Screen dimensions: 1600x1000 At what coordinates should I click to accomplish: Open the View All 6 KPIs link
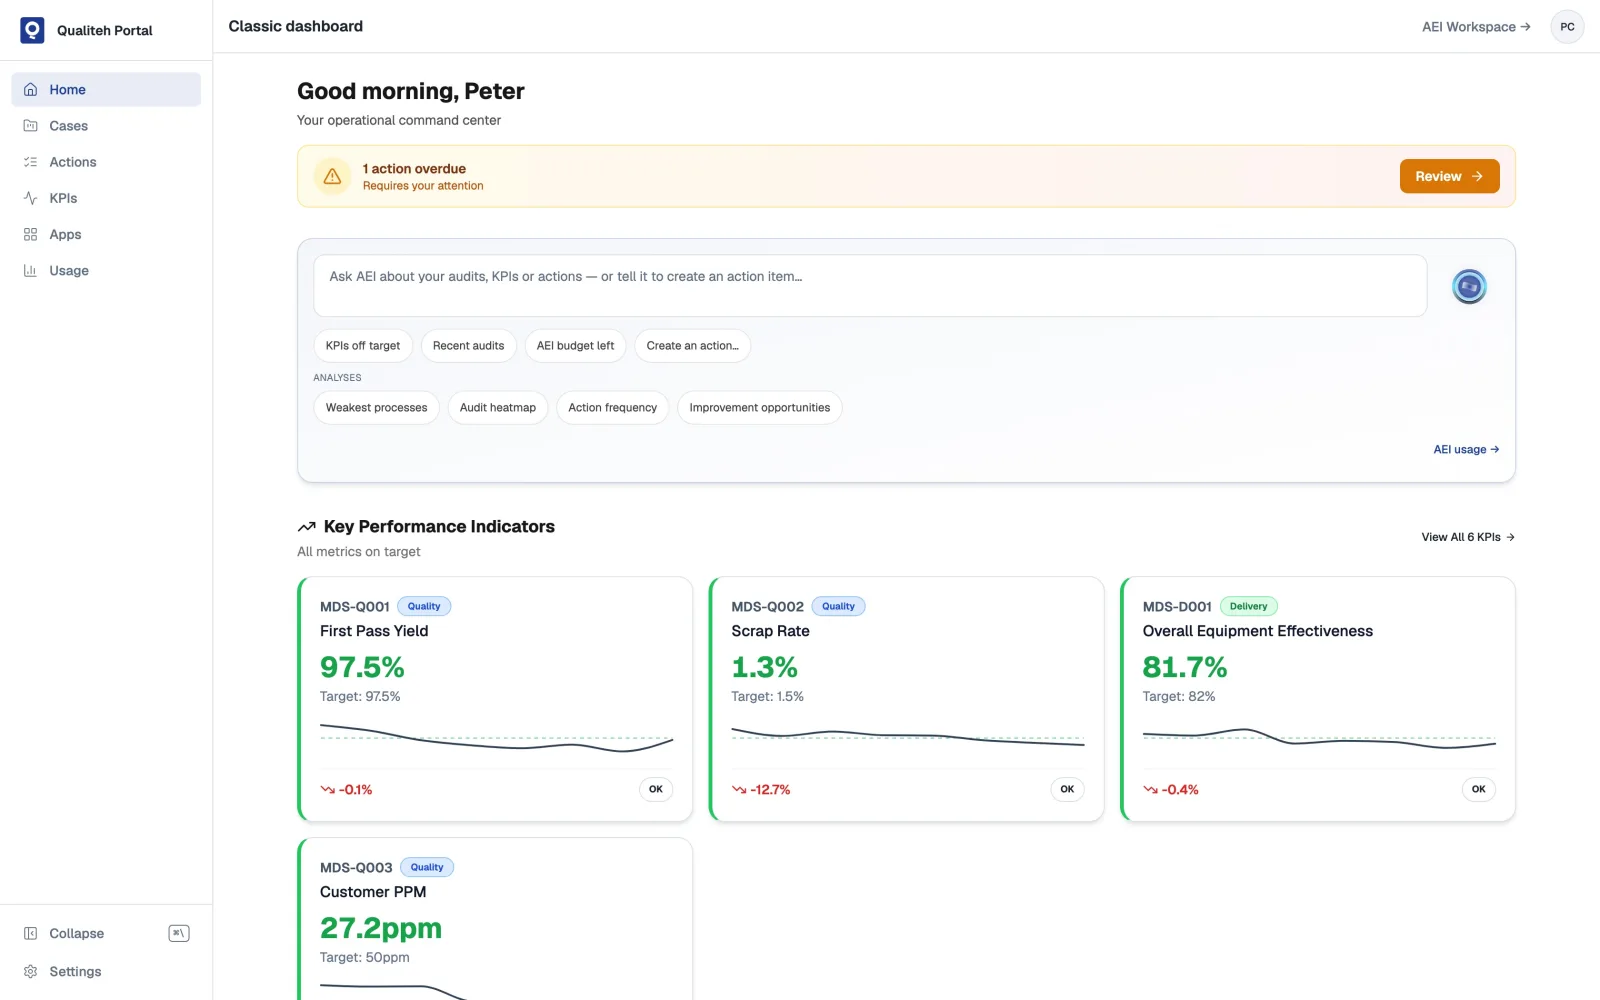[x=1468, y=537]
